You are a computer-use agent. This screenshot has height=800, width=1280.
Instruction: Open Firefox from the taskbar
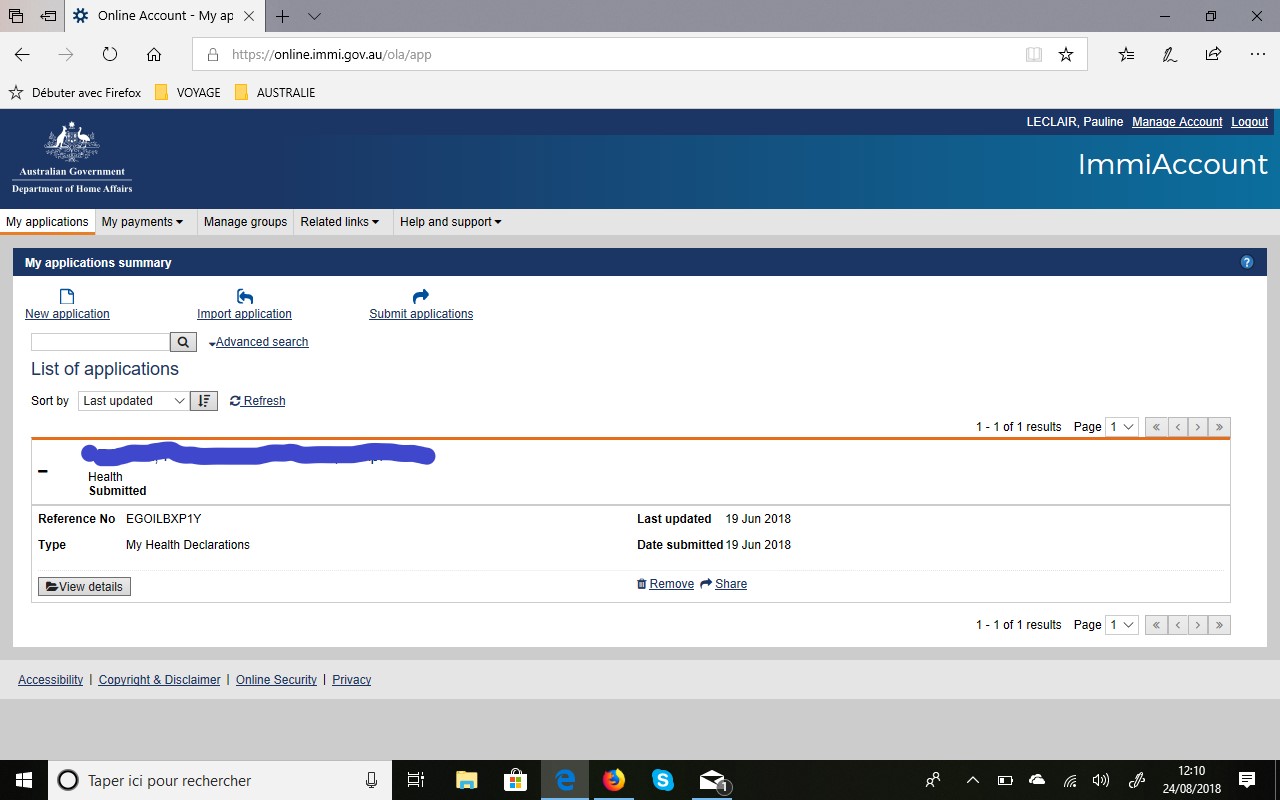point(614,780)
